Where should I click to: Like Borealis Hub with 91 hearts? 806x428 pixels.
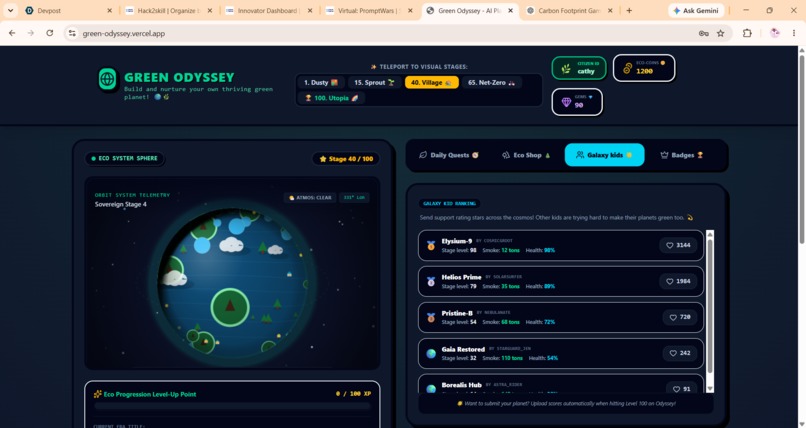coord(682,388)
